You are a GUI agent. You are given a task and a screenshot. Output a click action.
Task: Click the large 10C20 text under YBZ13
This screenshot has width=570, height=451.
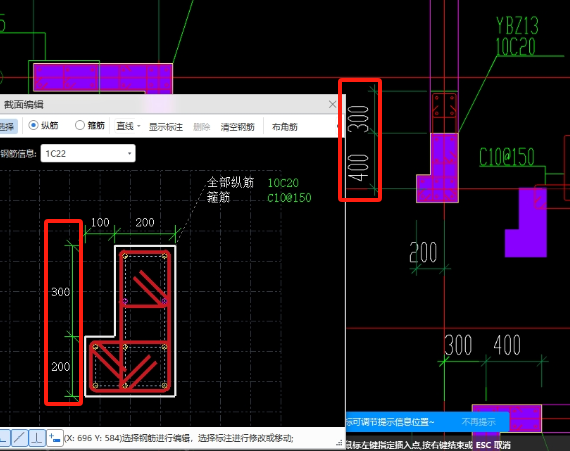515,47
